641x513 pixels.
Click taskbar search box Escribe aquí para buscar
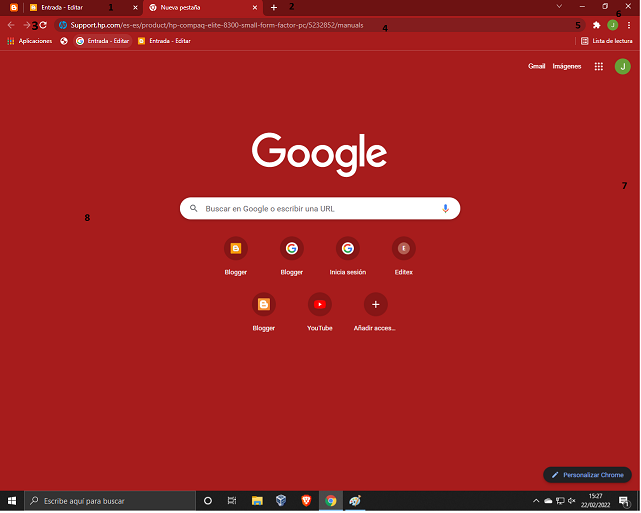tap(110, 501)
